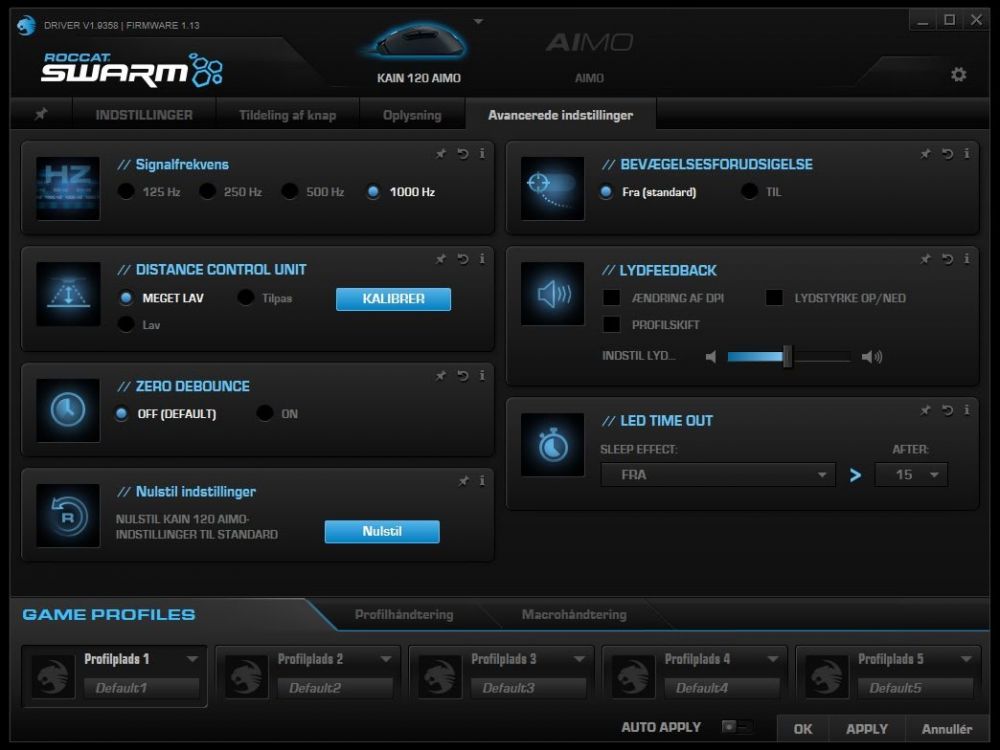The height and width of the screenshot is (750, 1000).
Task: Show info for the Zero Debounce panel
Action: 482,376
